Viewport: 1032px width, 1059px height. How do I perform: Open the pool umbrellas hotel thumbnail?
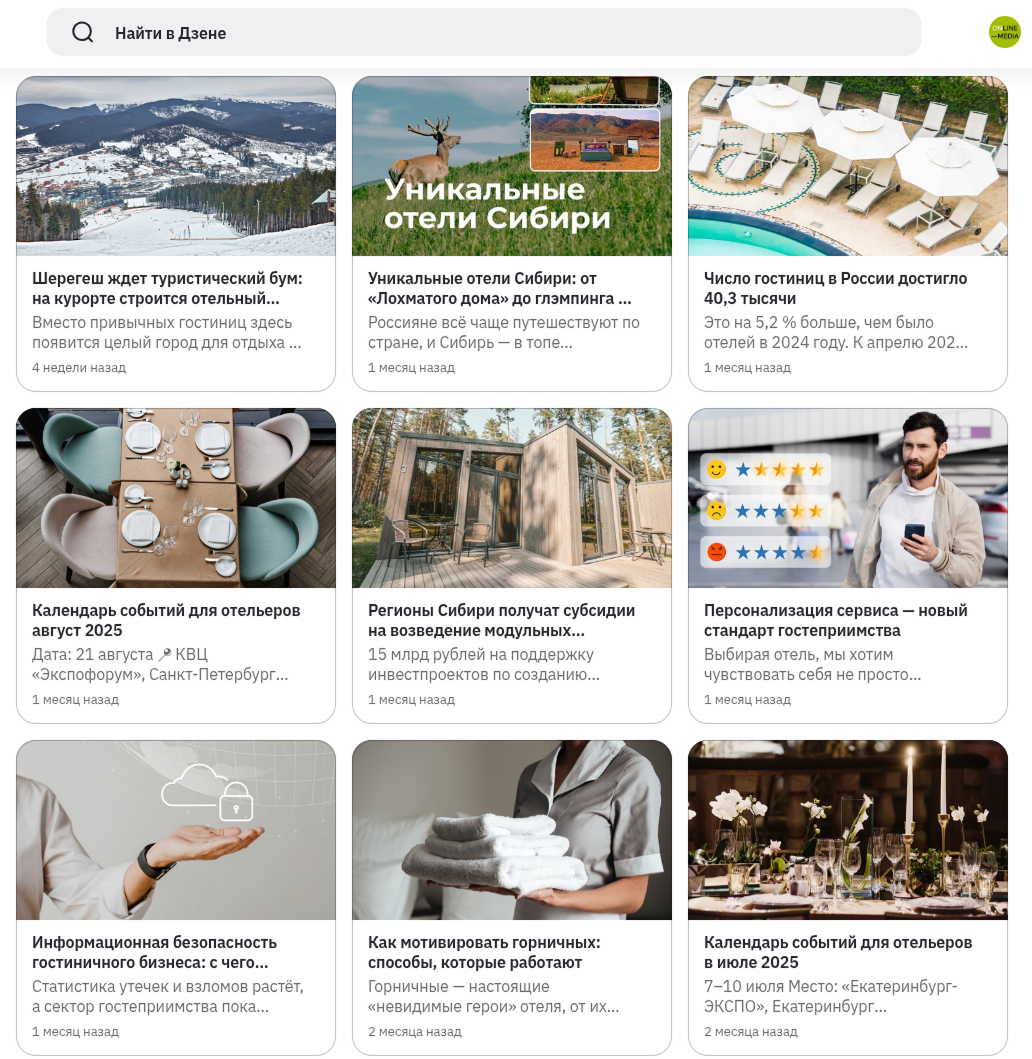[x=848, y=166]
